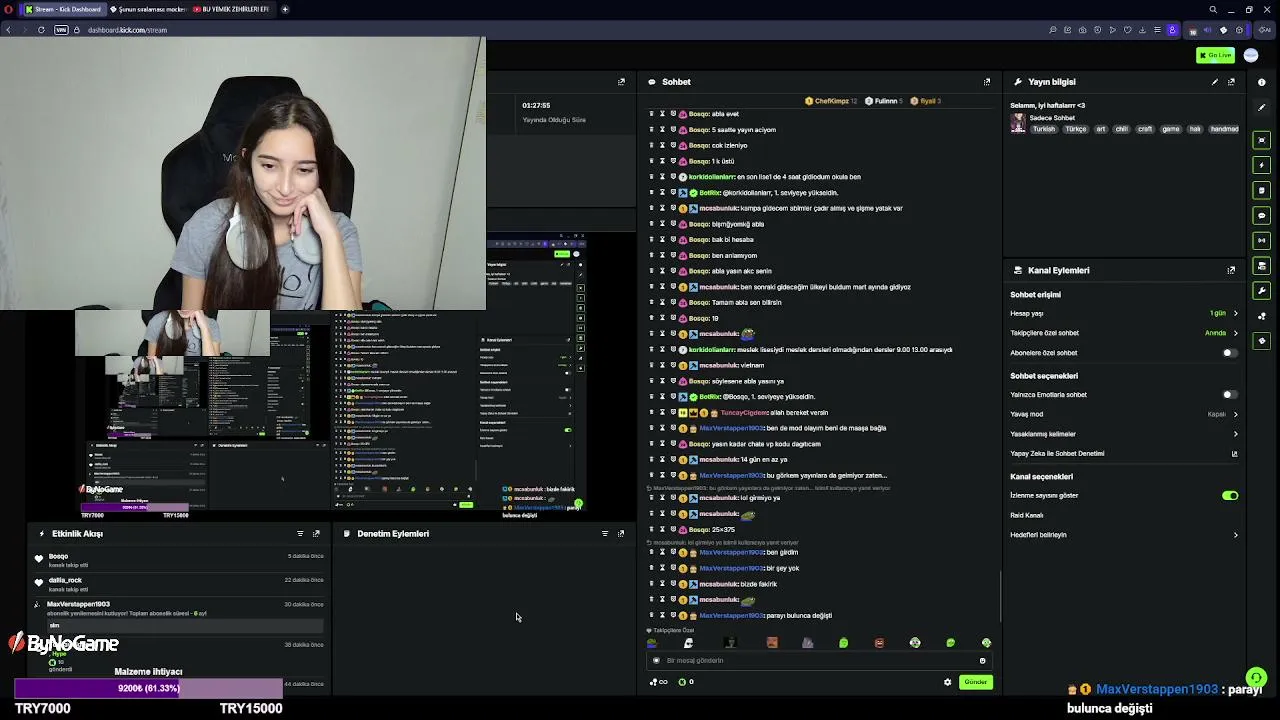Viewport: 1280px width, 720px height.
Task: Select dalila_rock follow event in activity feed
Action: pyautogui.click(x=180, y=585)
